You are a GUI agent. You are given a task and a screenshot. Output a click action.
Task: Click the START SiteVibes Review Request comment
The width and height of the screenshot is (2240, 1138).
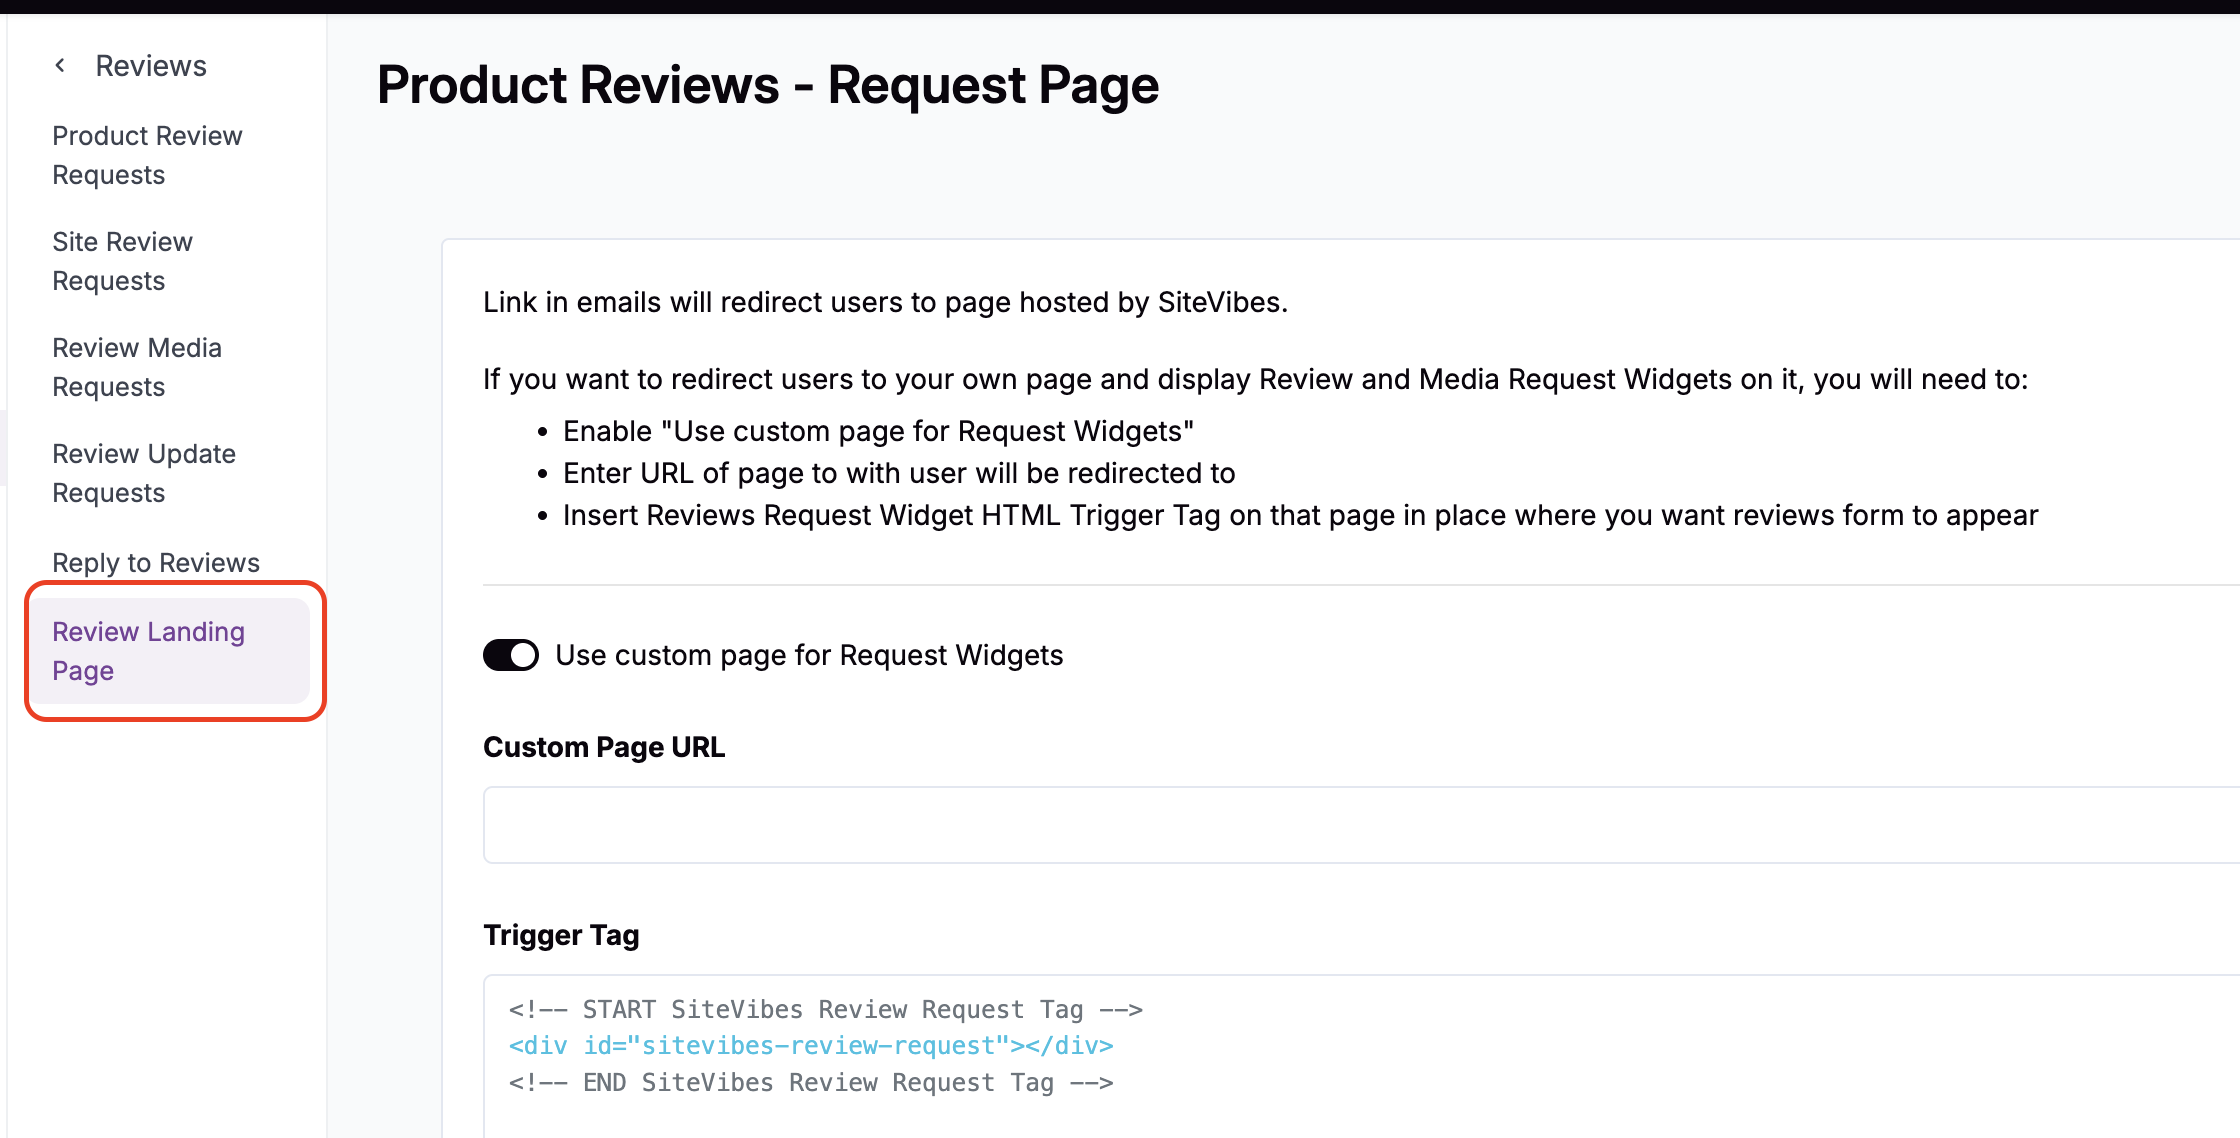pos(826,1009)
